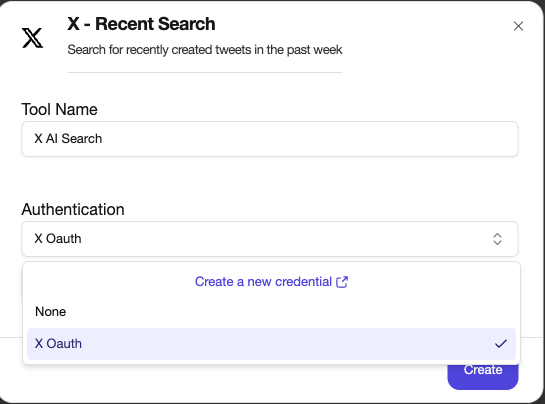Click the X logo icon
Viewport: 545px width, 404px height.
coord(32,38)
